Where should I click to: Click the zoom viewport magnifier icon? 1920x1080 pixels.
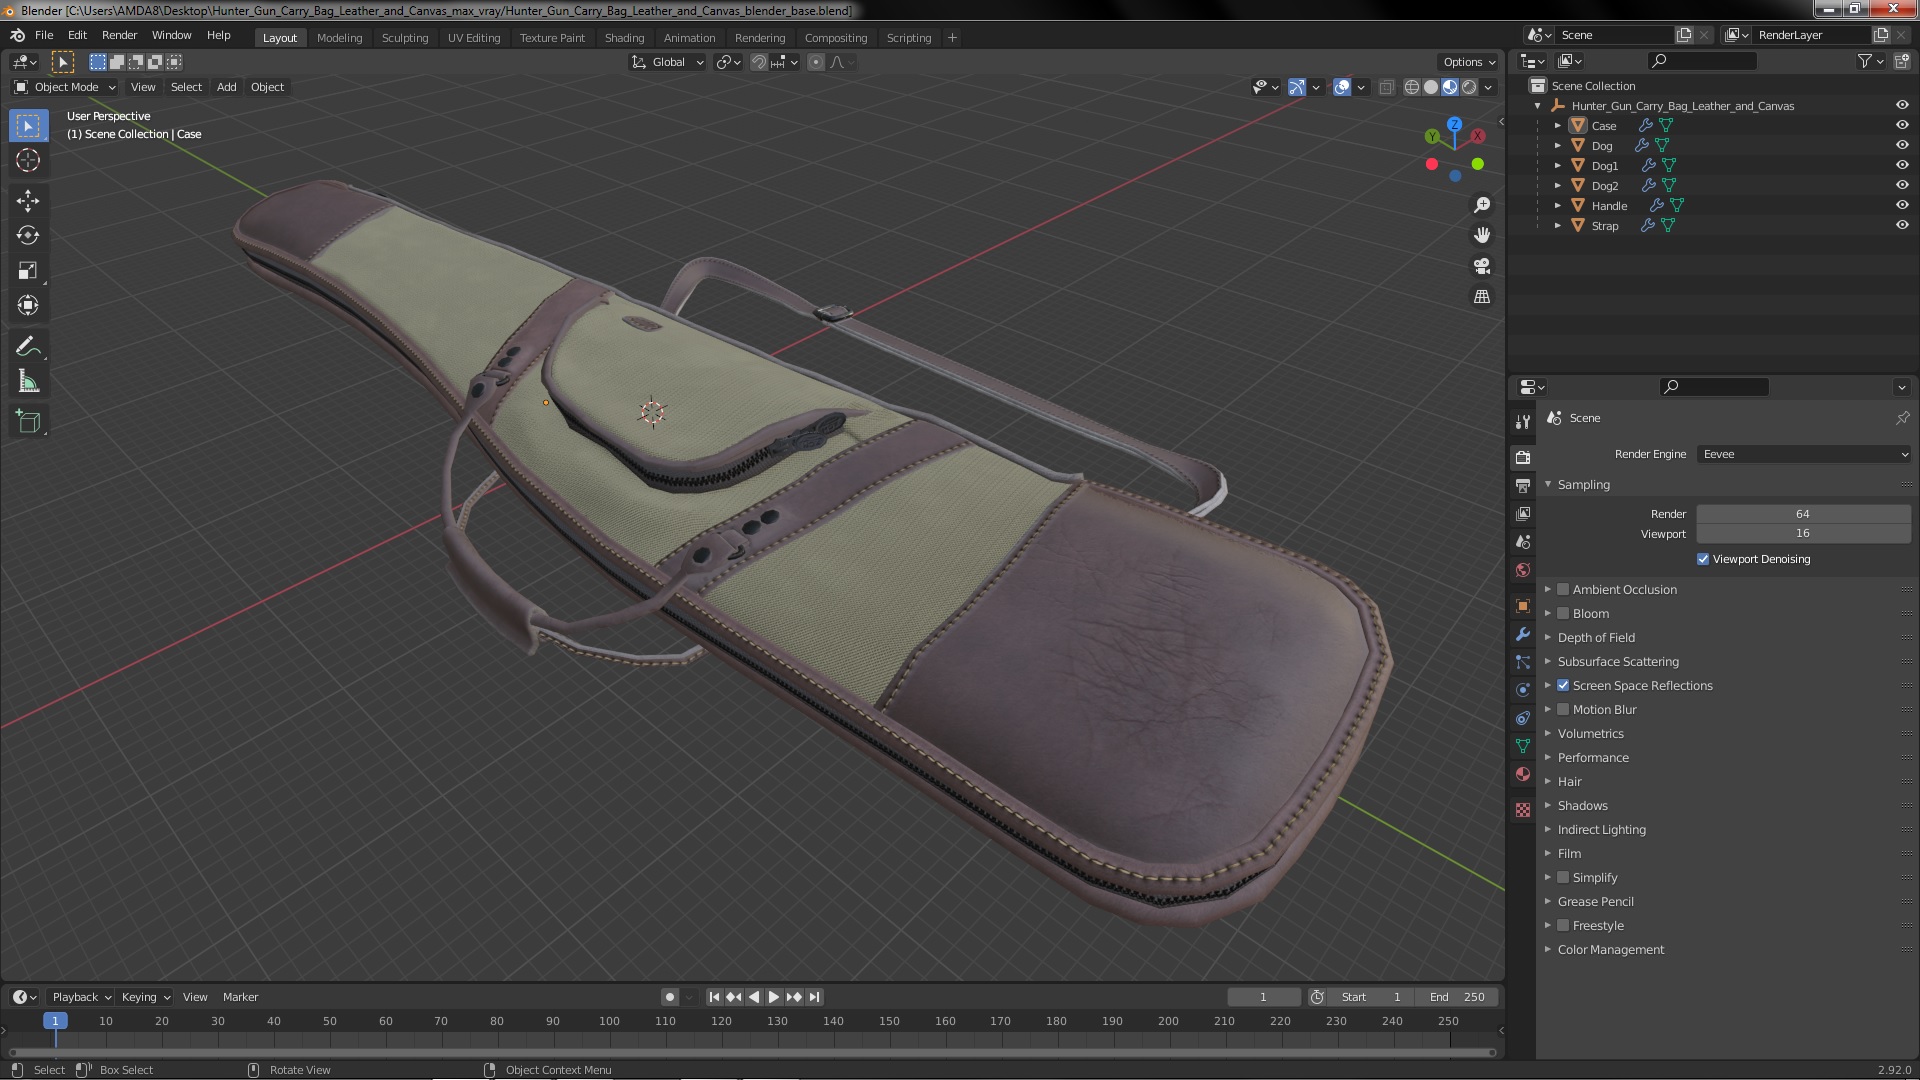pyautogui.click(x=1482, y=205)
